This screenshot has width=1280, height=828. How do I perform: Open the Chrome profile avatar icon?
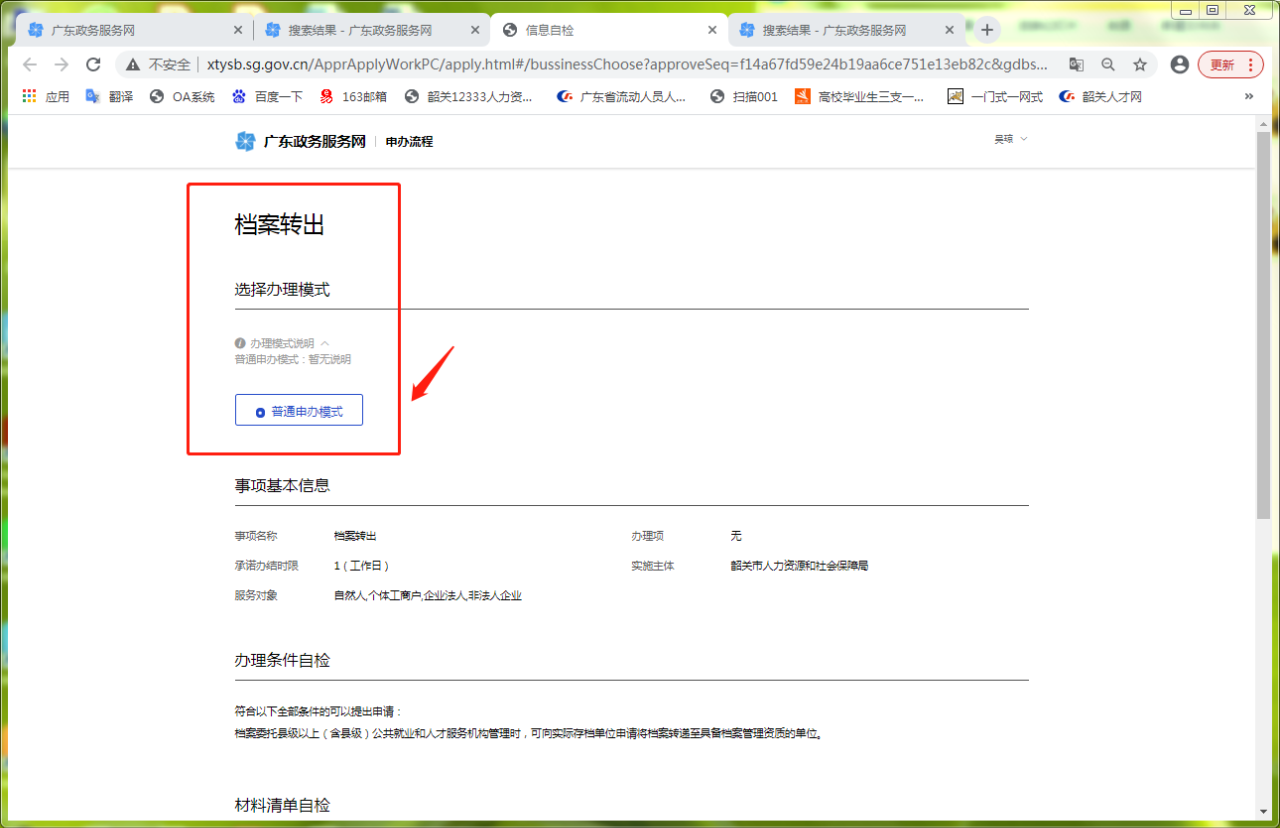pyautogui.click(x=1180, y=65)
